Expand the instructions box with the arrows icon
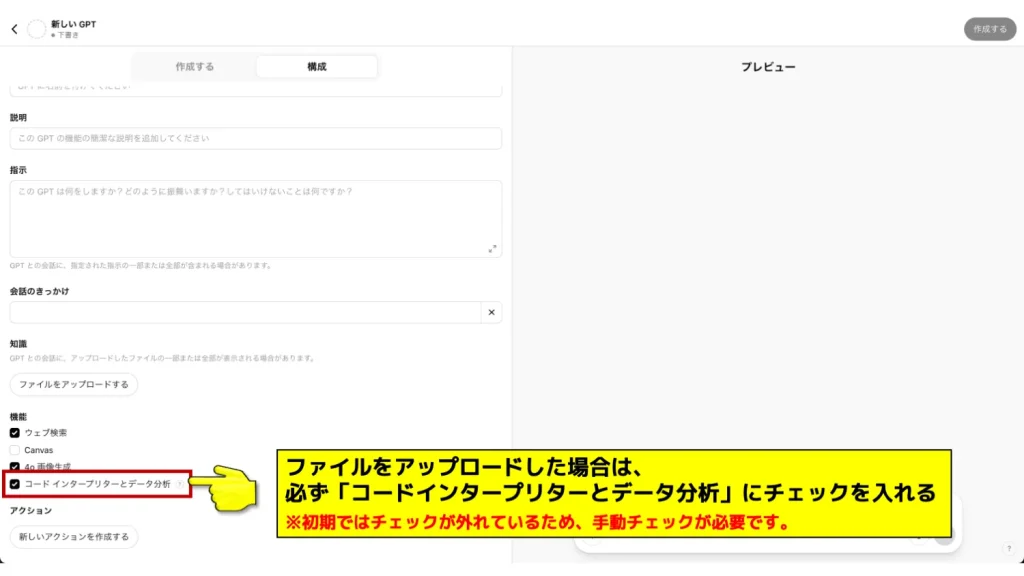1024x576 pixels. (492, 249)
